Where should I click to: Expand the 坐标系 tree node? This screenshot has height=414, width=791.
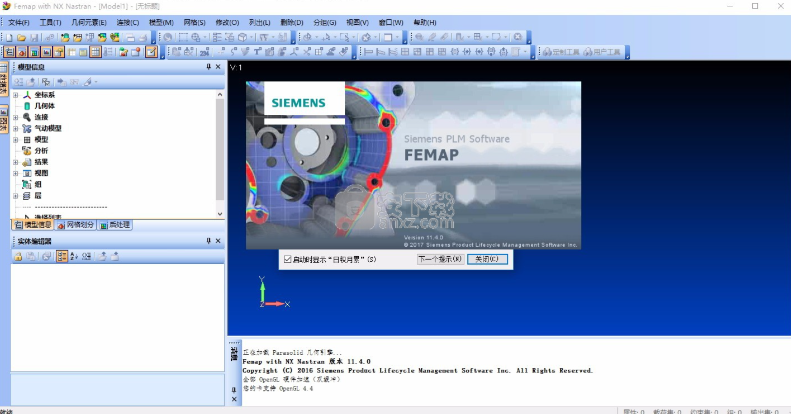click(16, 95)
